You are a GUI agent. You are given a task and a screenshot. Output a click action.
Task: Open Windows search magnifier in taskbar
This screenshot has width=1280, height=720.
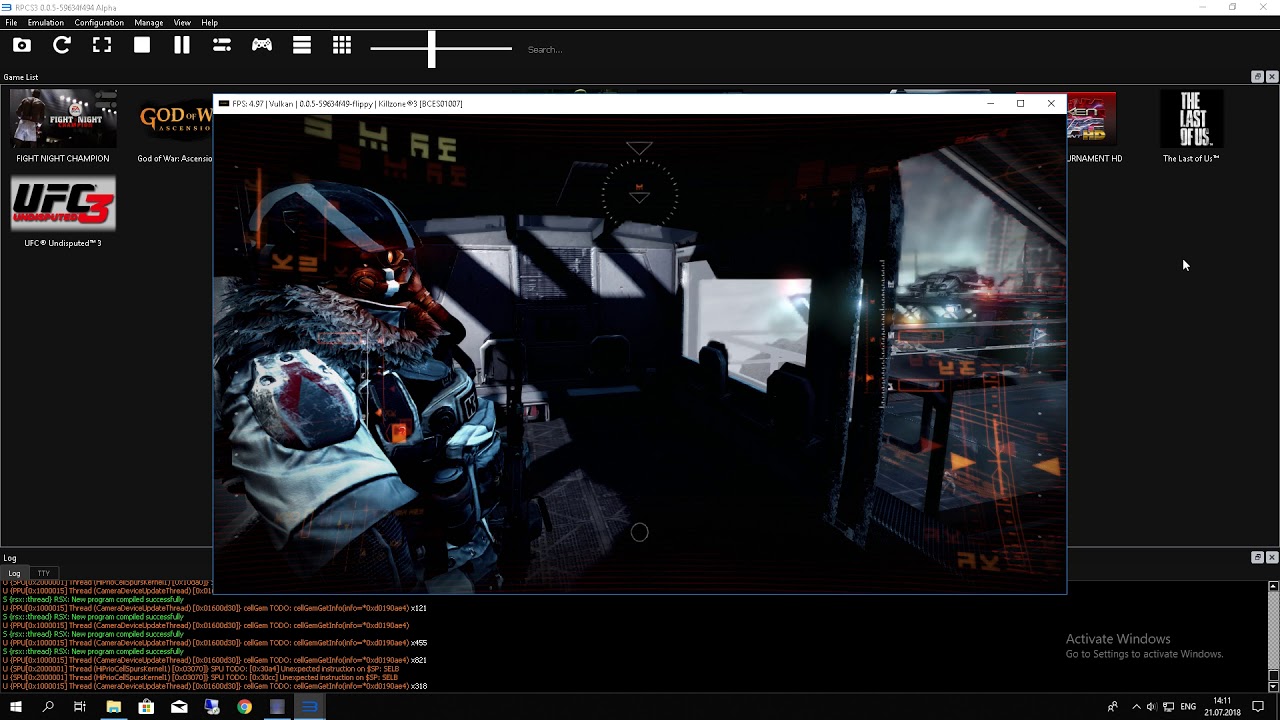[x=48, y=706]
